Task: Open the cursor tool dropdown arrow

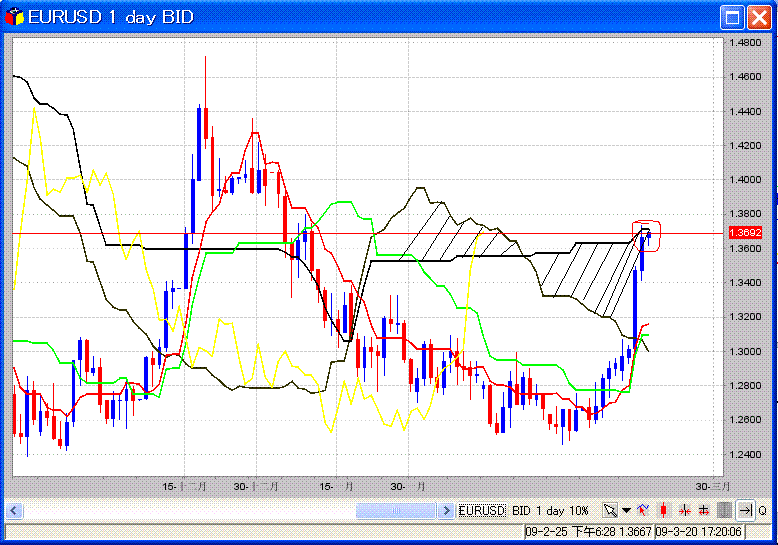Action: pos(626,510)
